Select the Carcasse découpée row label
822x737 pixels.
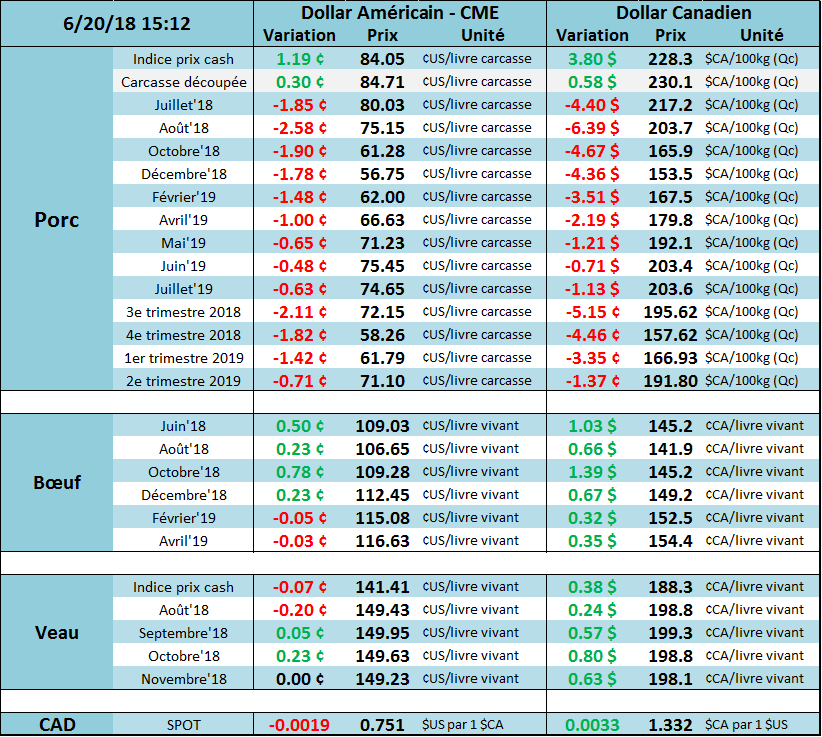pos(183,82)
